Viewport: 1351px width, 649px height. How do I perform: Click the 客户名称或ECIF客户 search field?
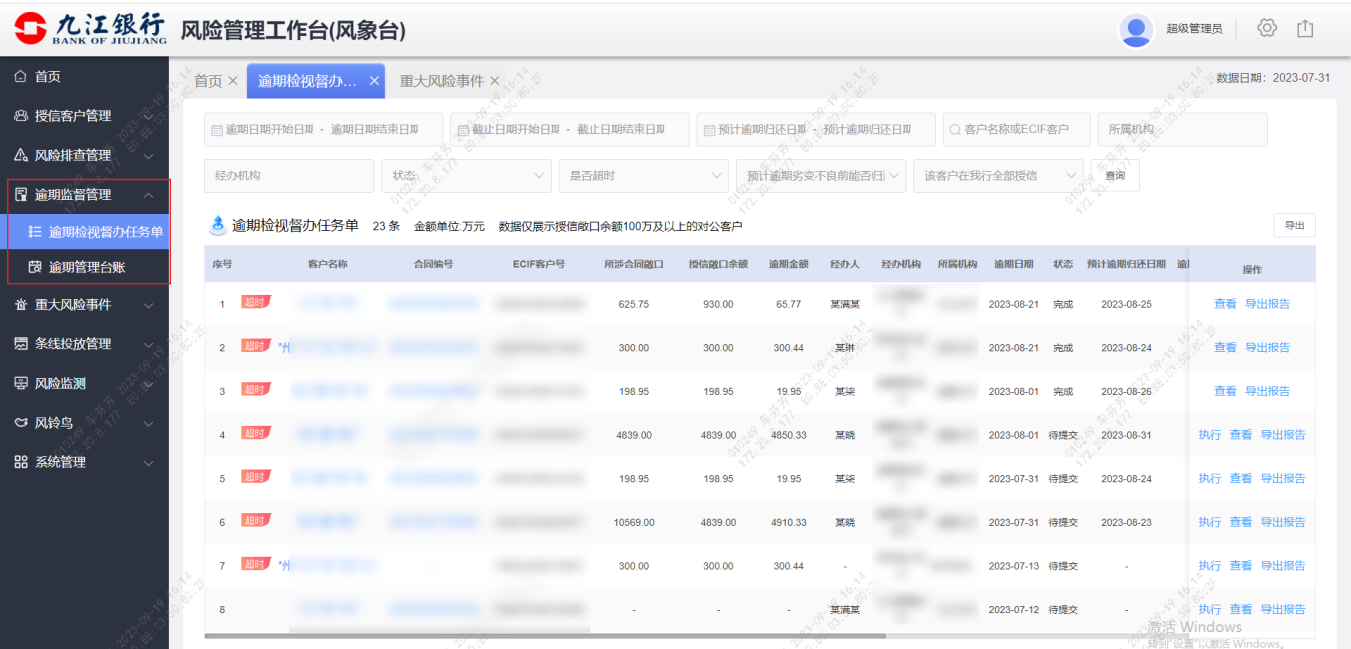point(1016,129)
